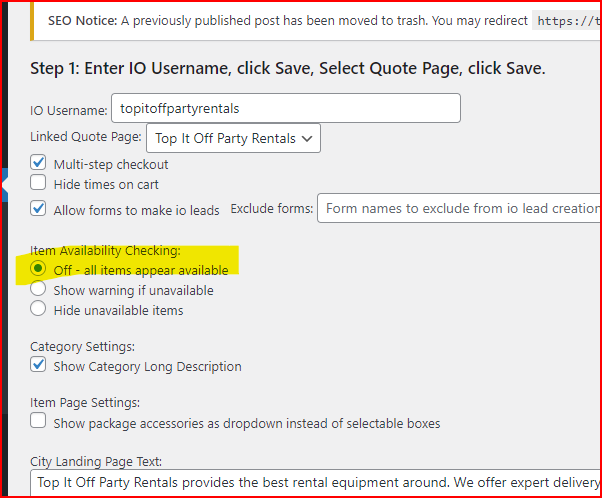This screenshot has width=602, height=498.
Task: Enable Hide times on cart checkbox
Action: 38,184
